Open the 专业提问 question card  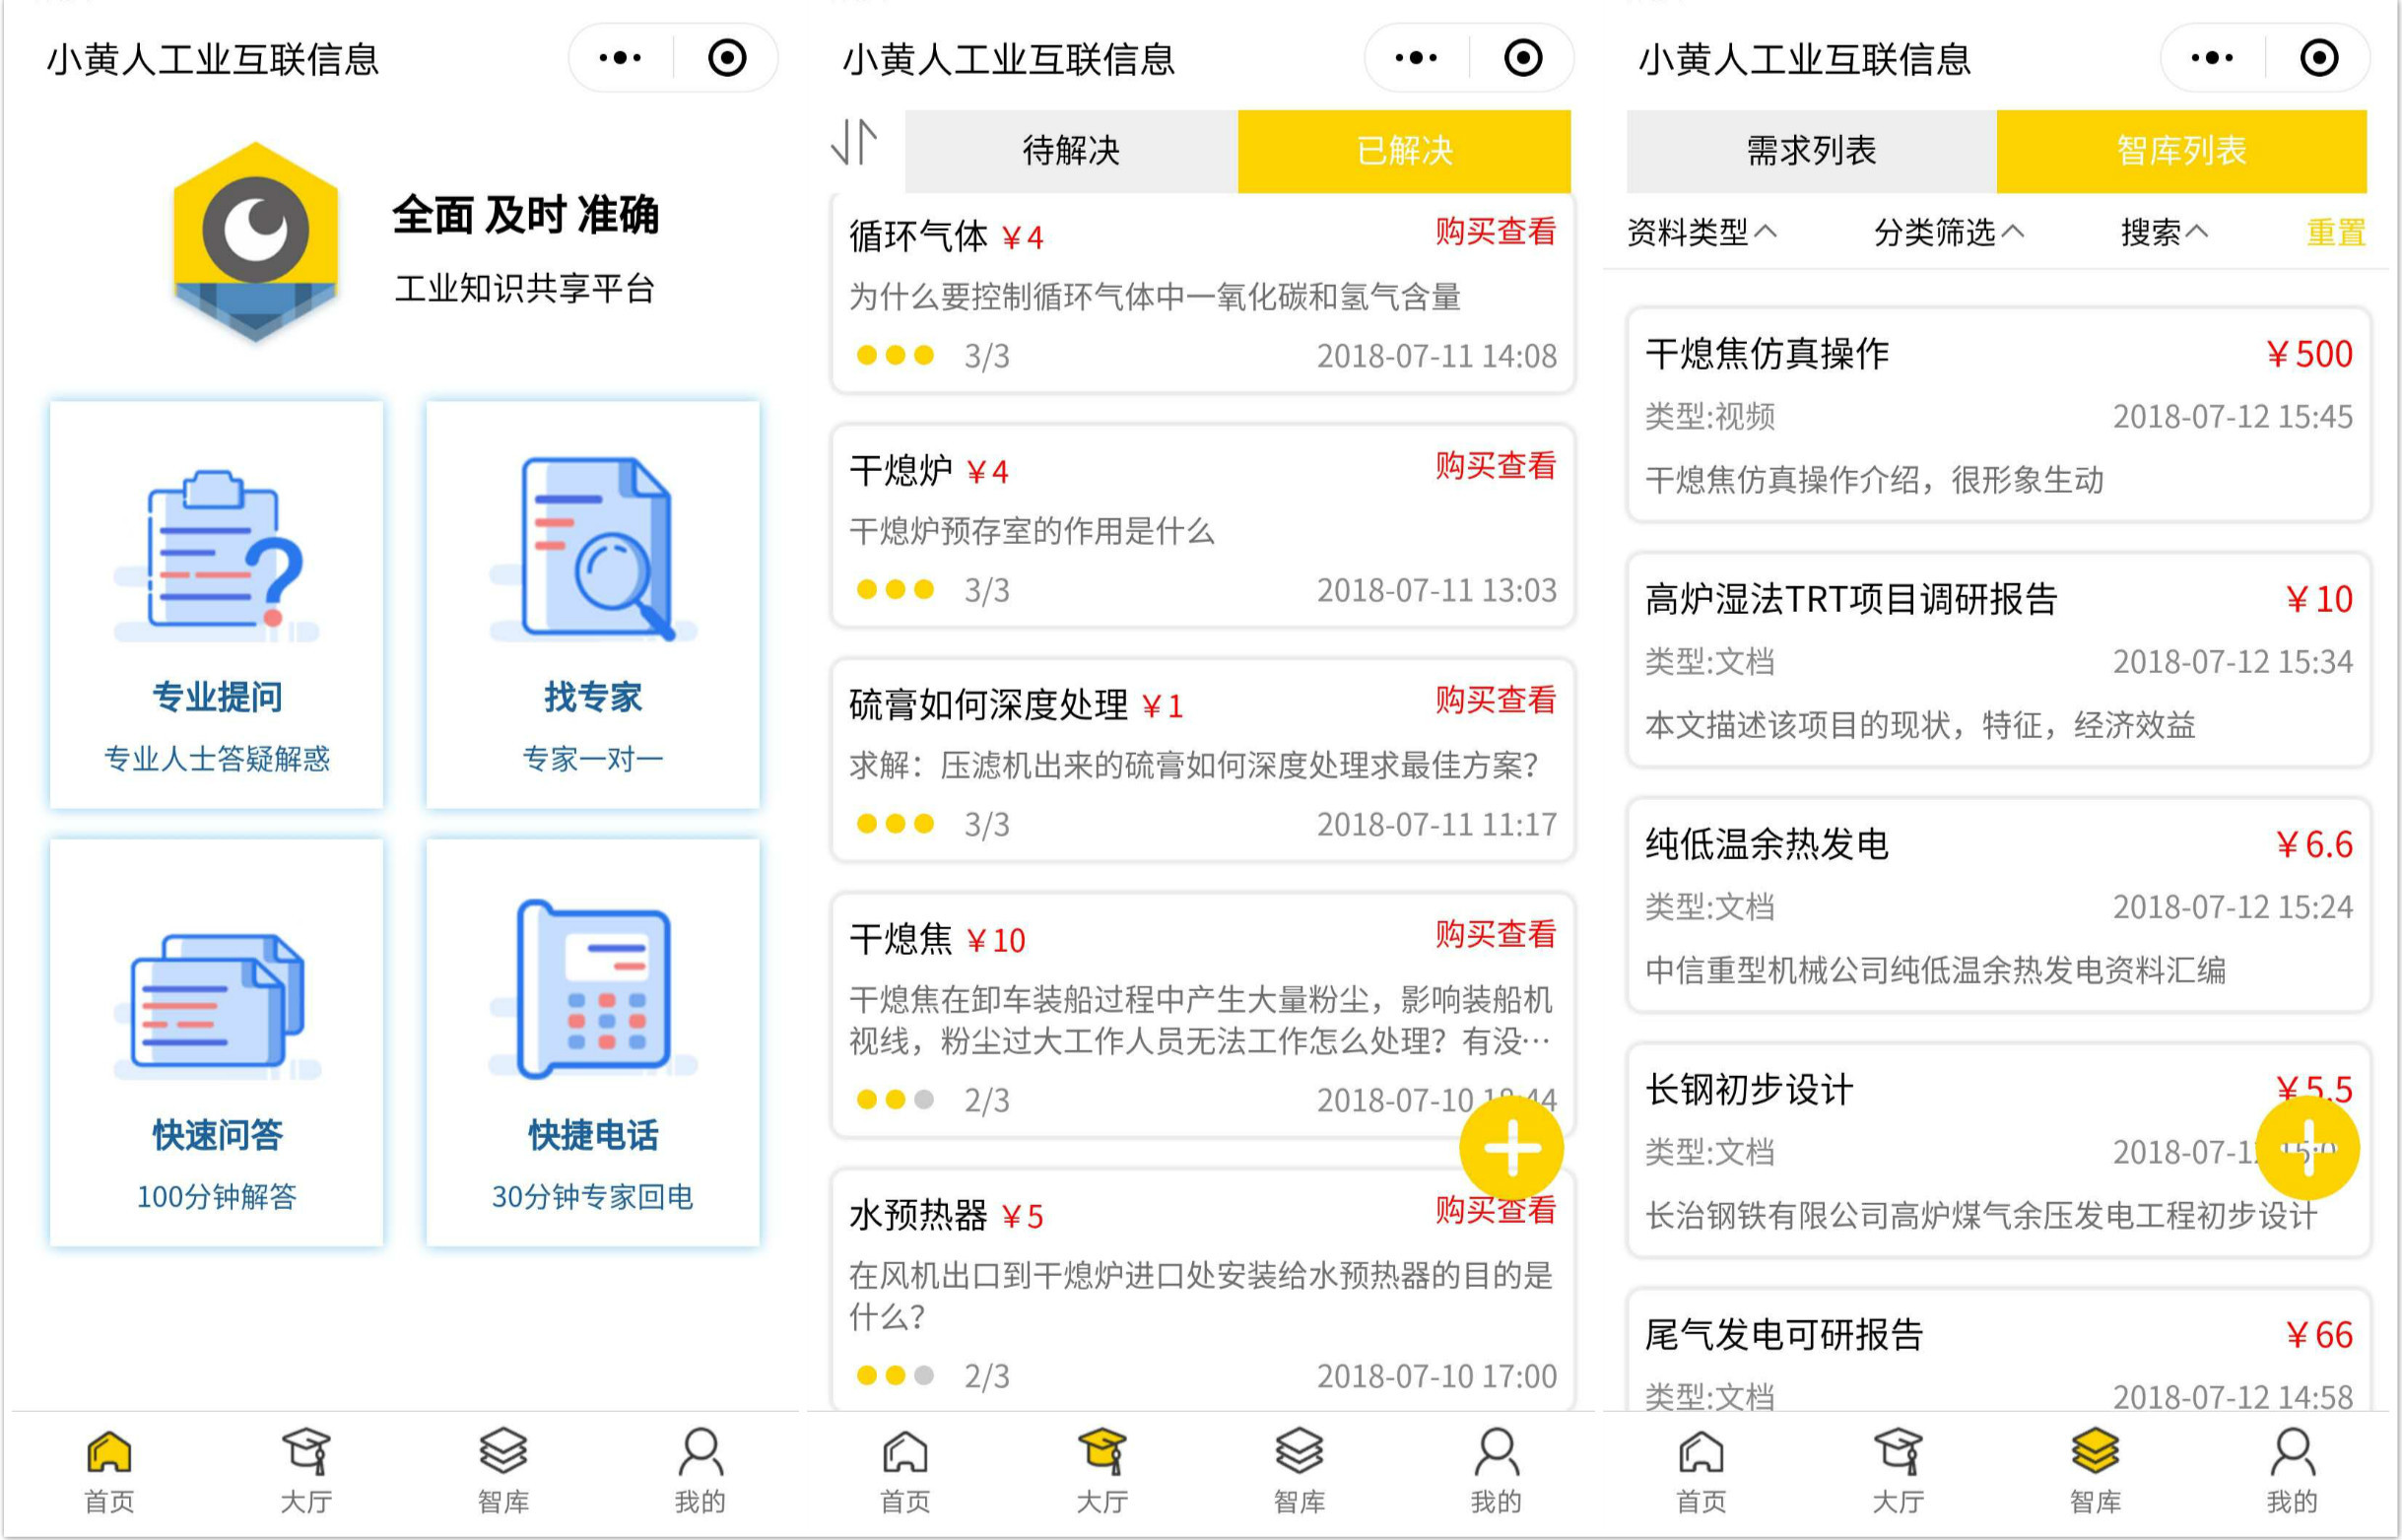217,604
